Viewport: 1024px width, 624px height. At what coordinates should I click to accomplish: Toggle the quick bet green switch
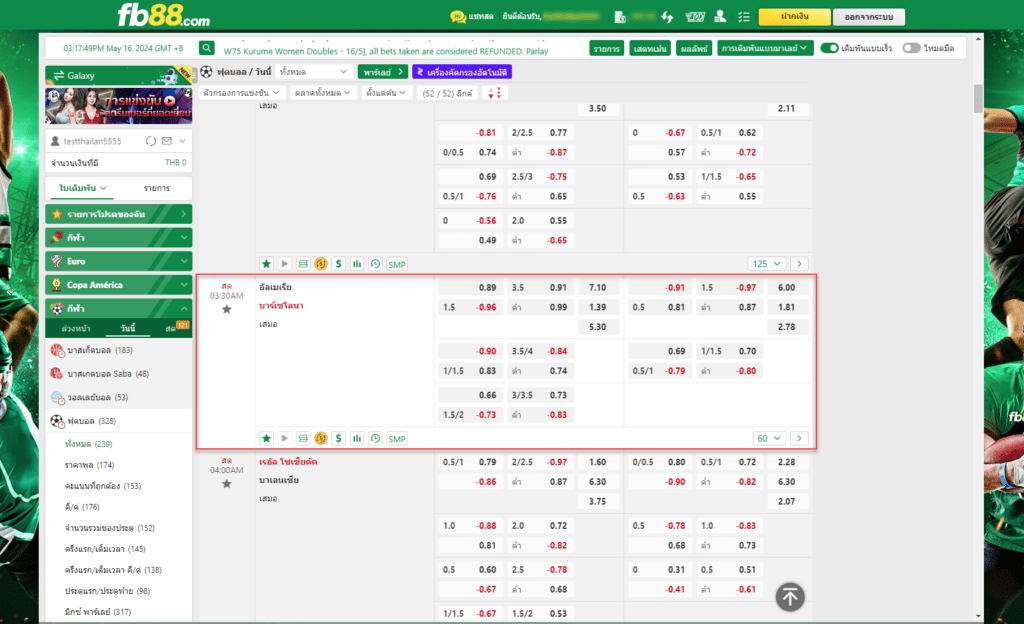[829, 48]
